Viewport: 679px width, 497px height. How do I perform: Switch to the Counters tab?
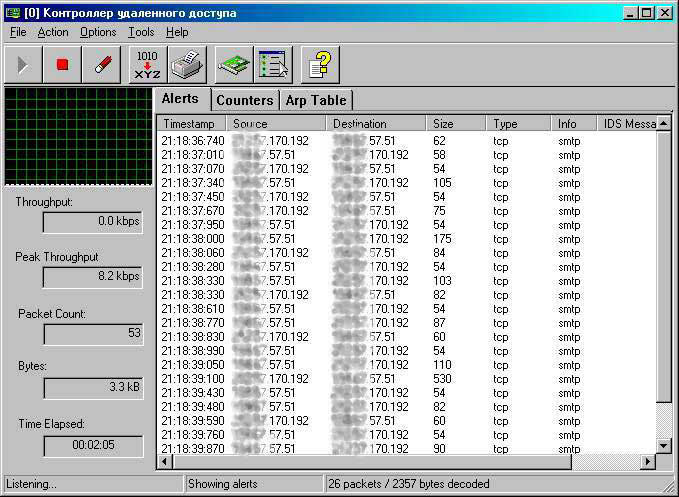click(245, 100)
